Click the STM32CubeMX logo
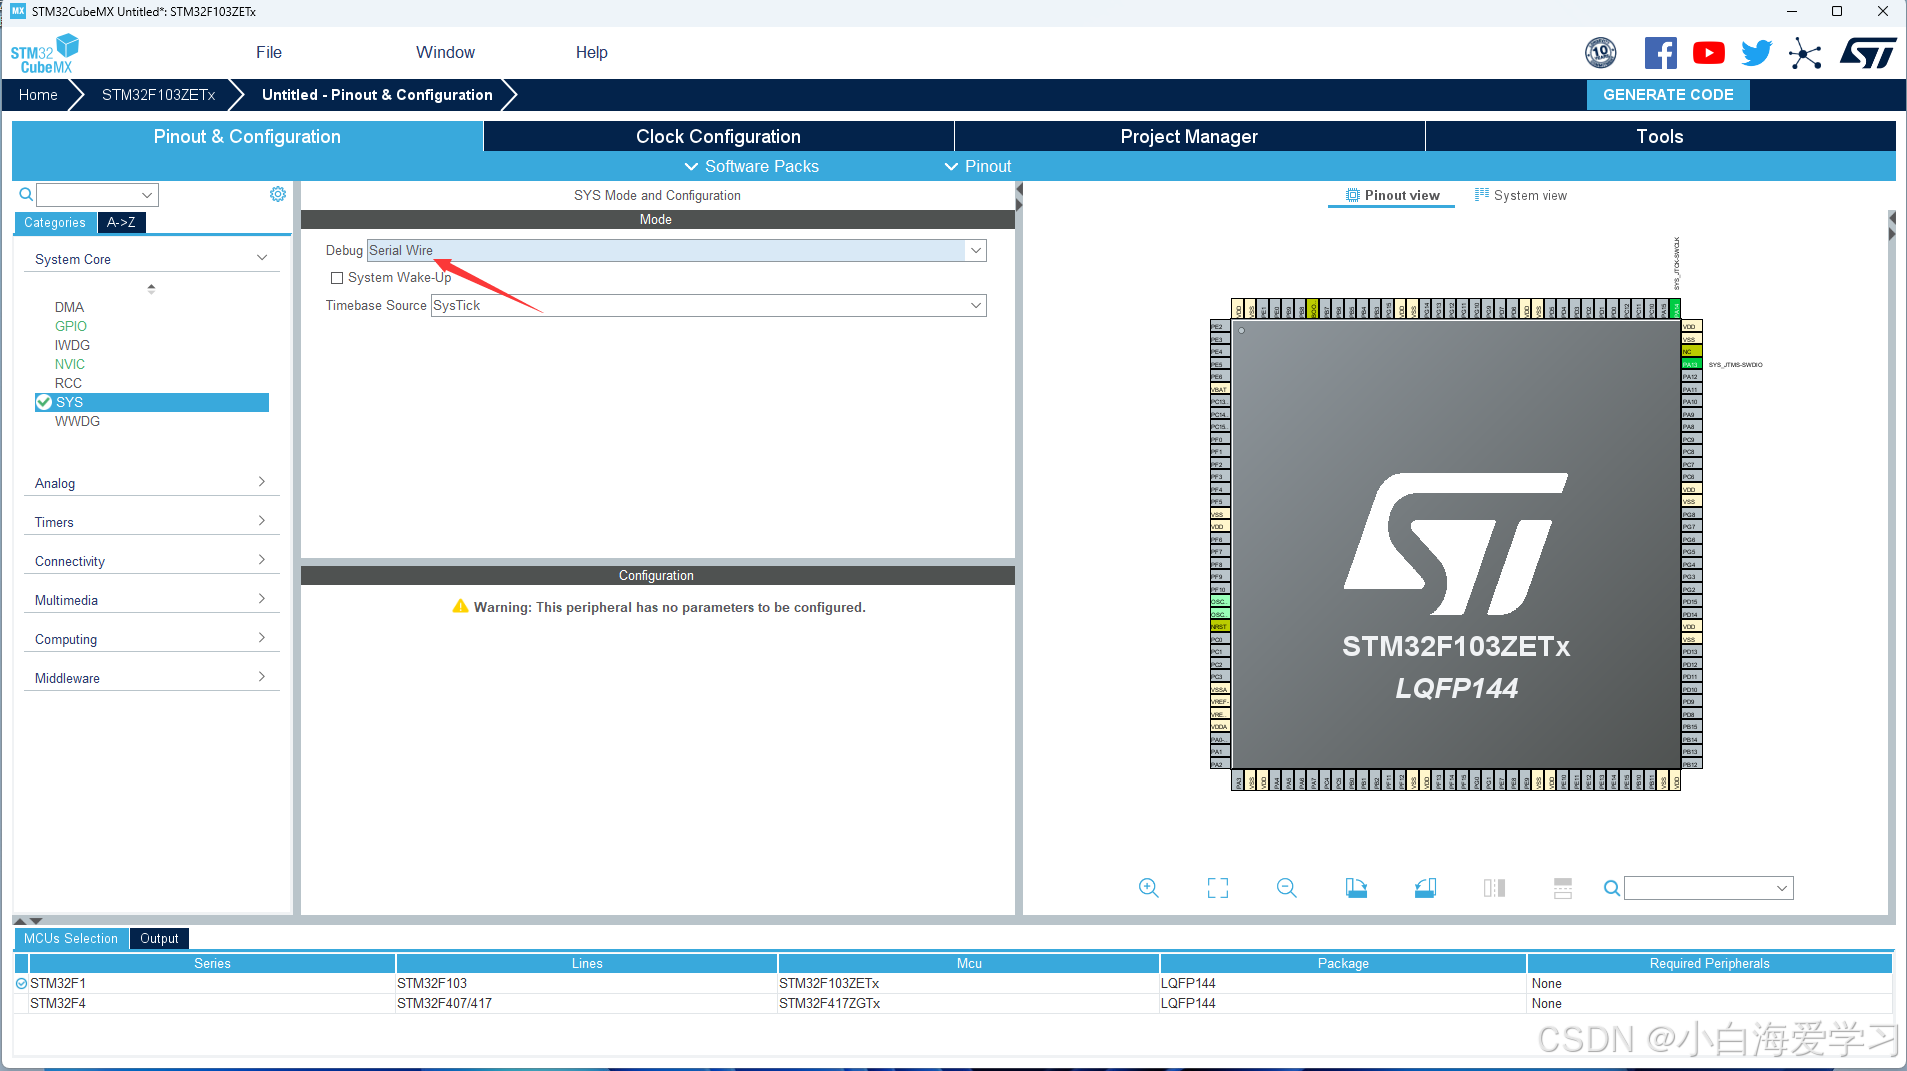The width and height of the screenshot is (1907, 1071). coord(45,53)
